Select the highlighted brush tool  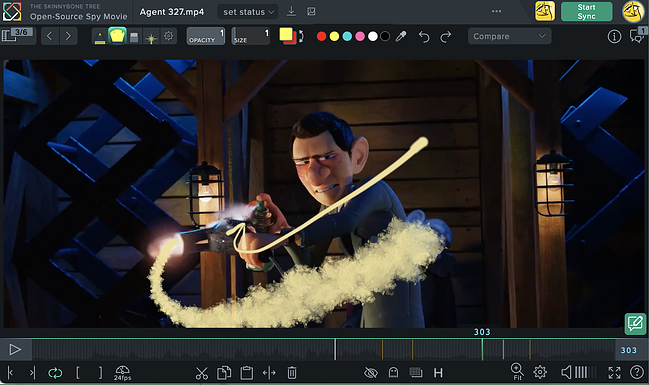click(x=117, y=36)
